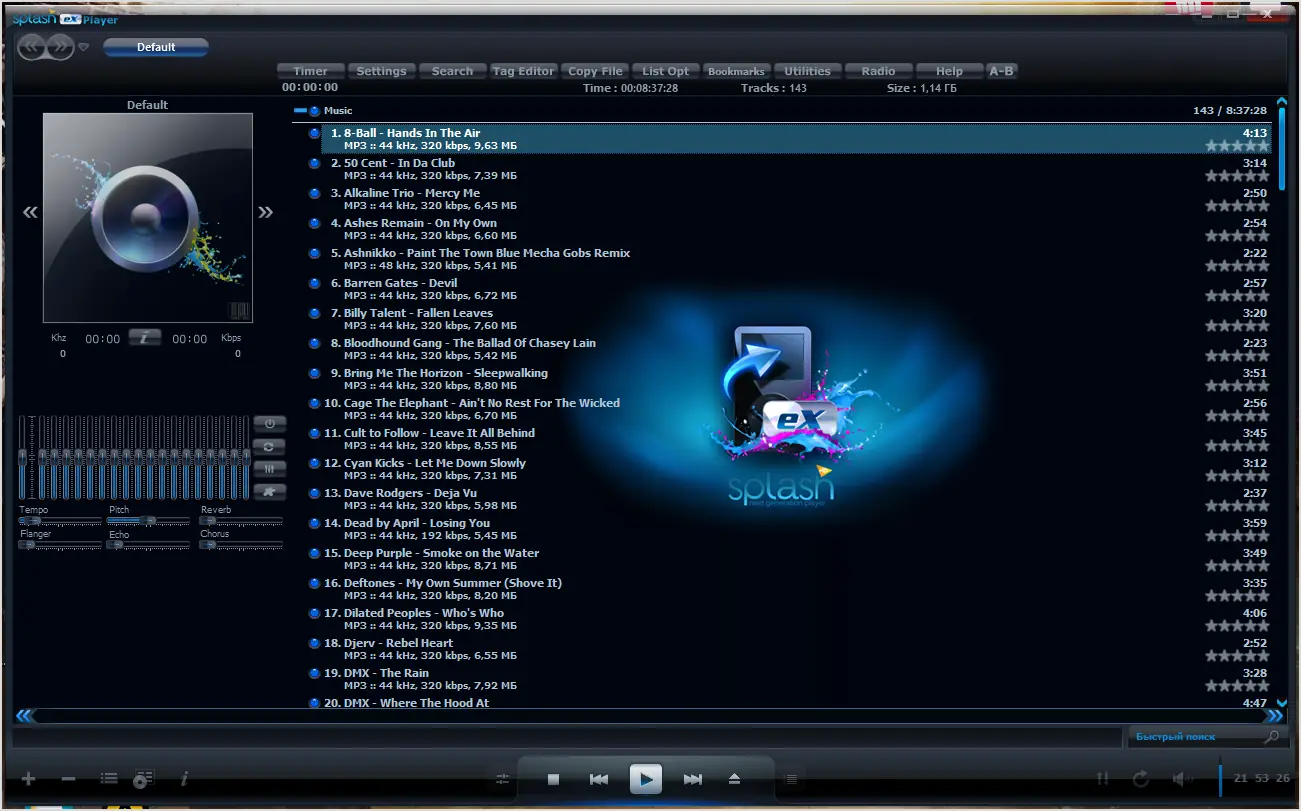
Task: Click the stop playback button
Action: [553, 779]
